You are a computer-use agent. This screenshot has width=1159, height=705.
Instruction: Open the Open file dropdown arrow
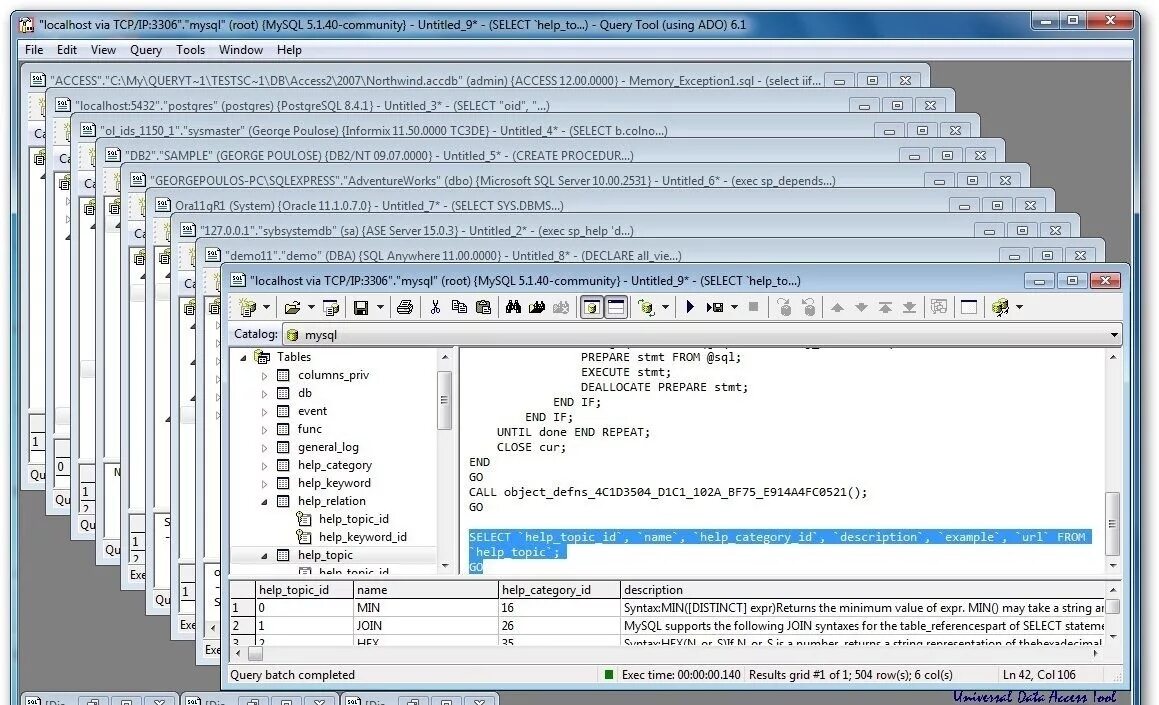pos(310,307)
